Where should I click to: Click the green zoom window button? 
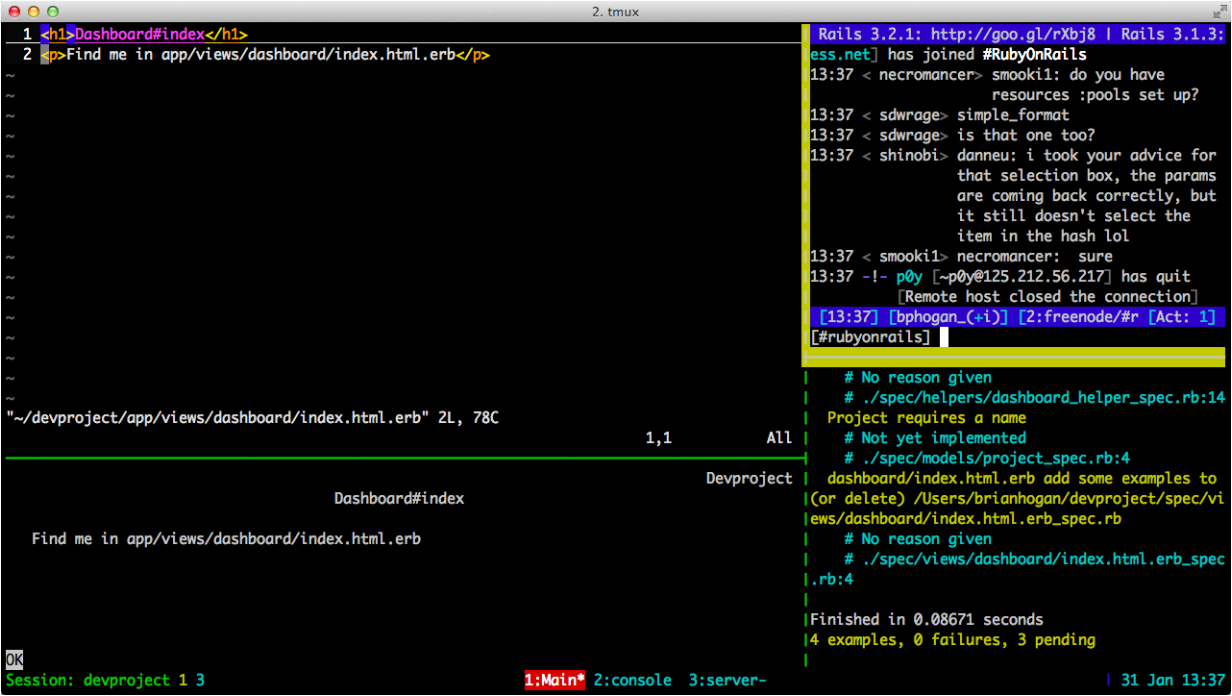53,10
